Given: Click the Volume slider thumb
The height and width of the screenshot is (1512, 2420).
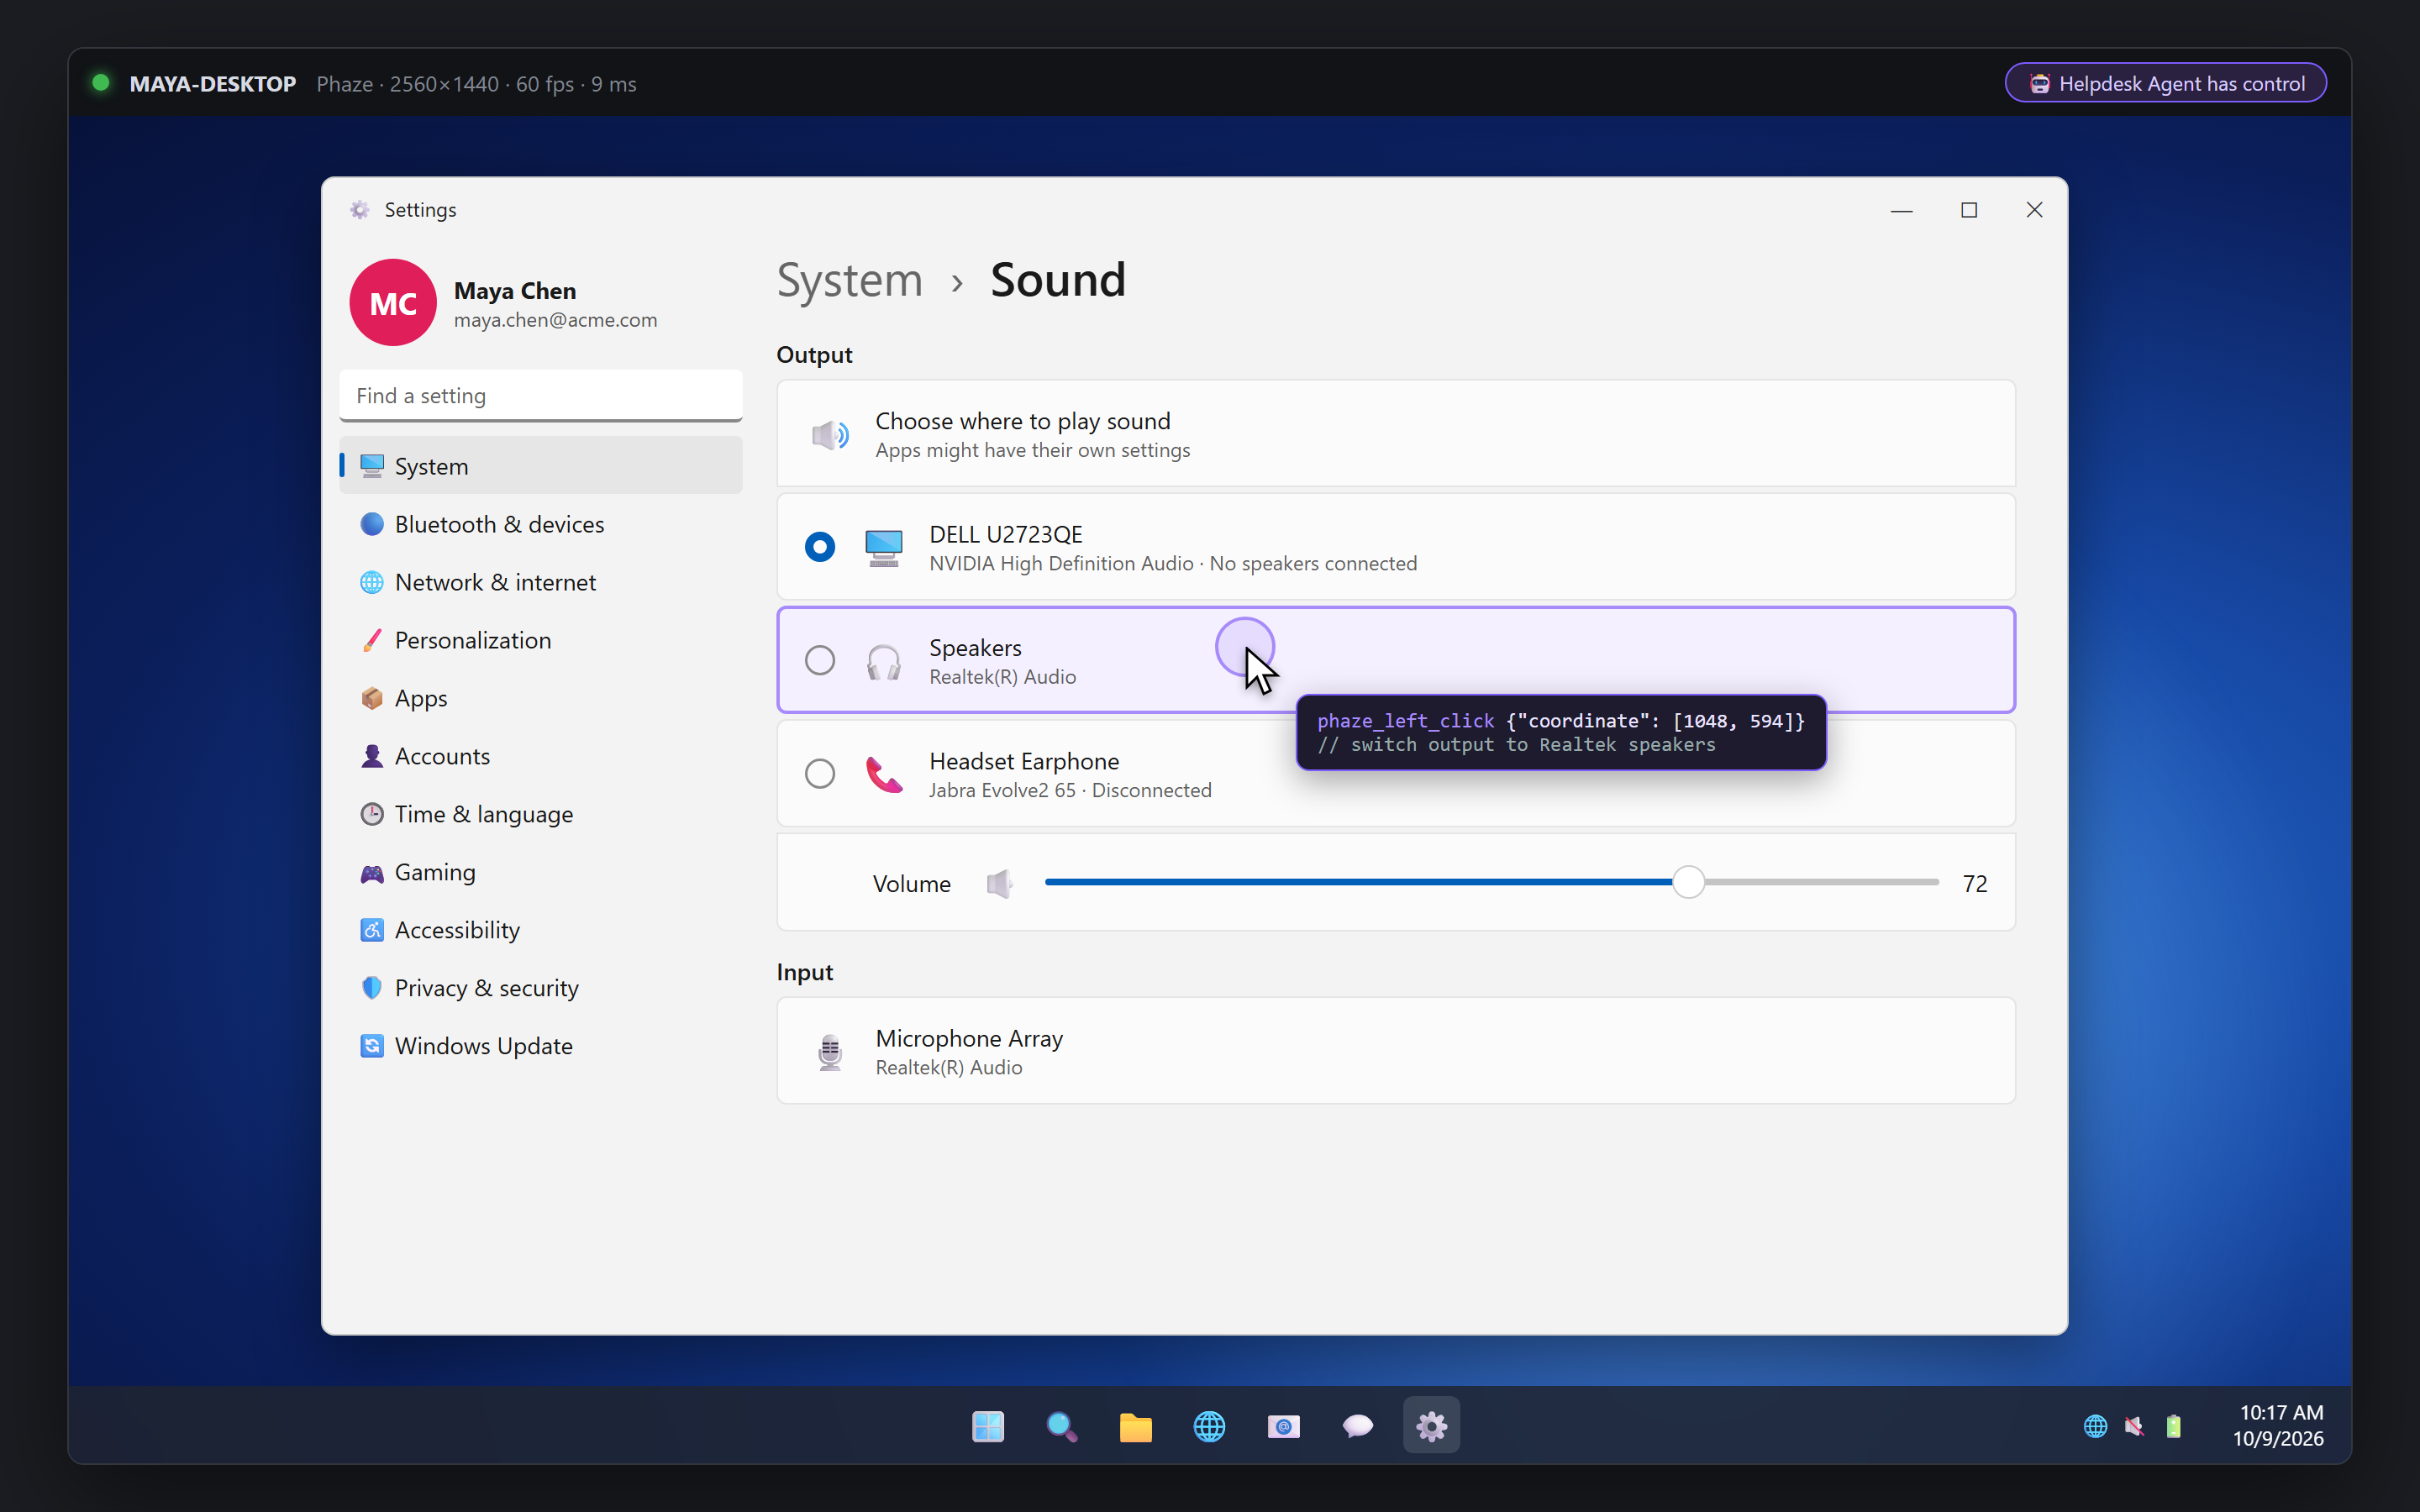Looking at the screenshot, I should [x=1688, y=882].
